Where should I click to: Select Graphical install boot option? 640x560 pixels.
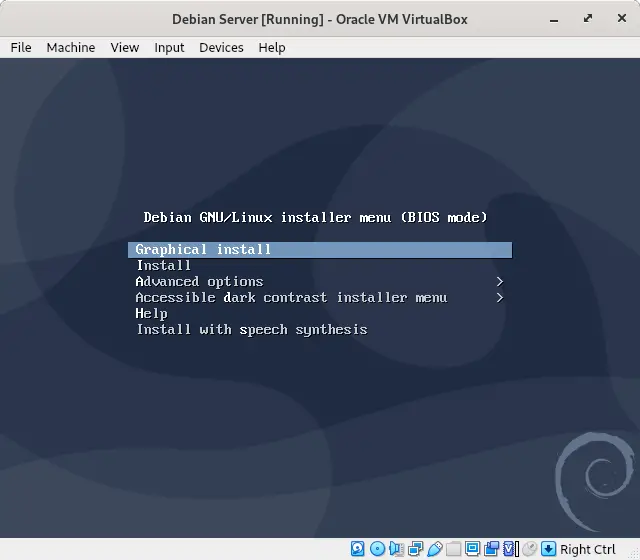pyautogui.click(x=320, y=250)
